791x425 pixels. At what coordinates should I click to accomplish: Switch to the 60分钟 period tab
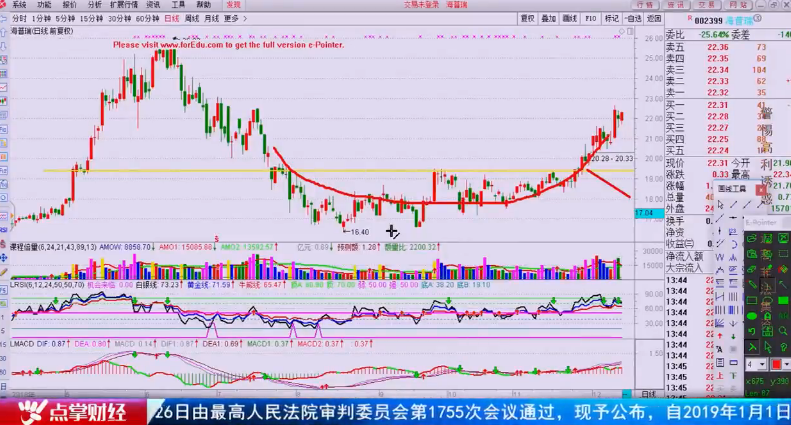147,18
